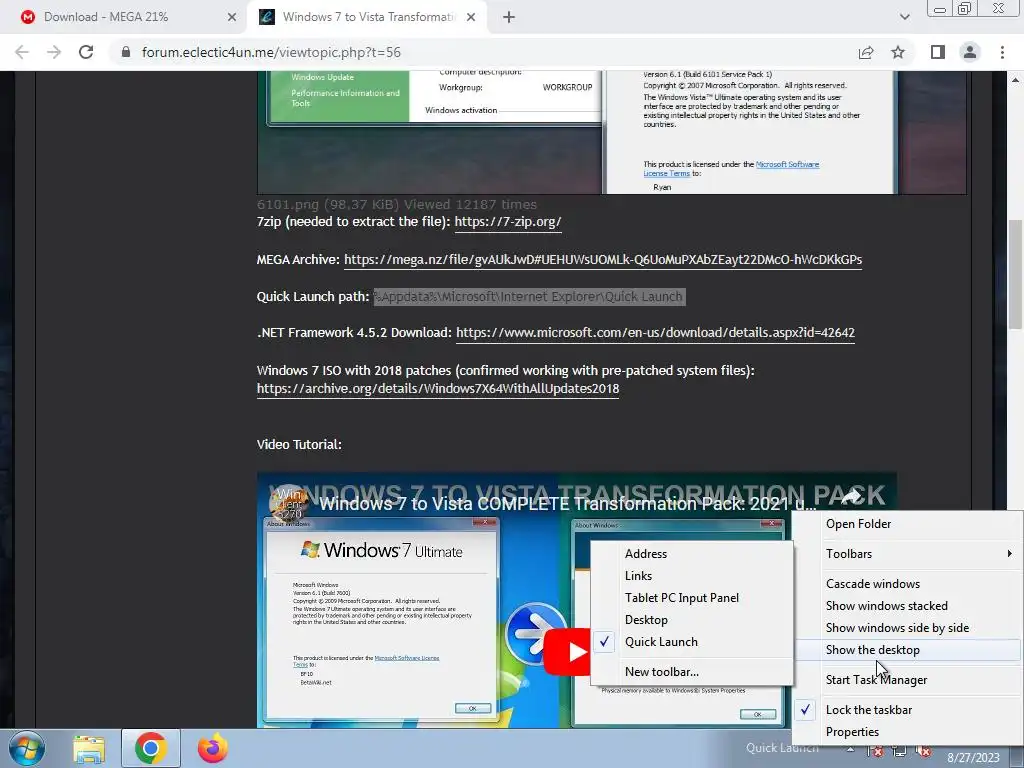Open archive.org Windows 7 ISO link

pos(438,389)
